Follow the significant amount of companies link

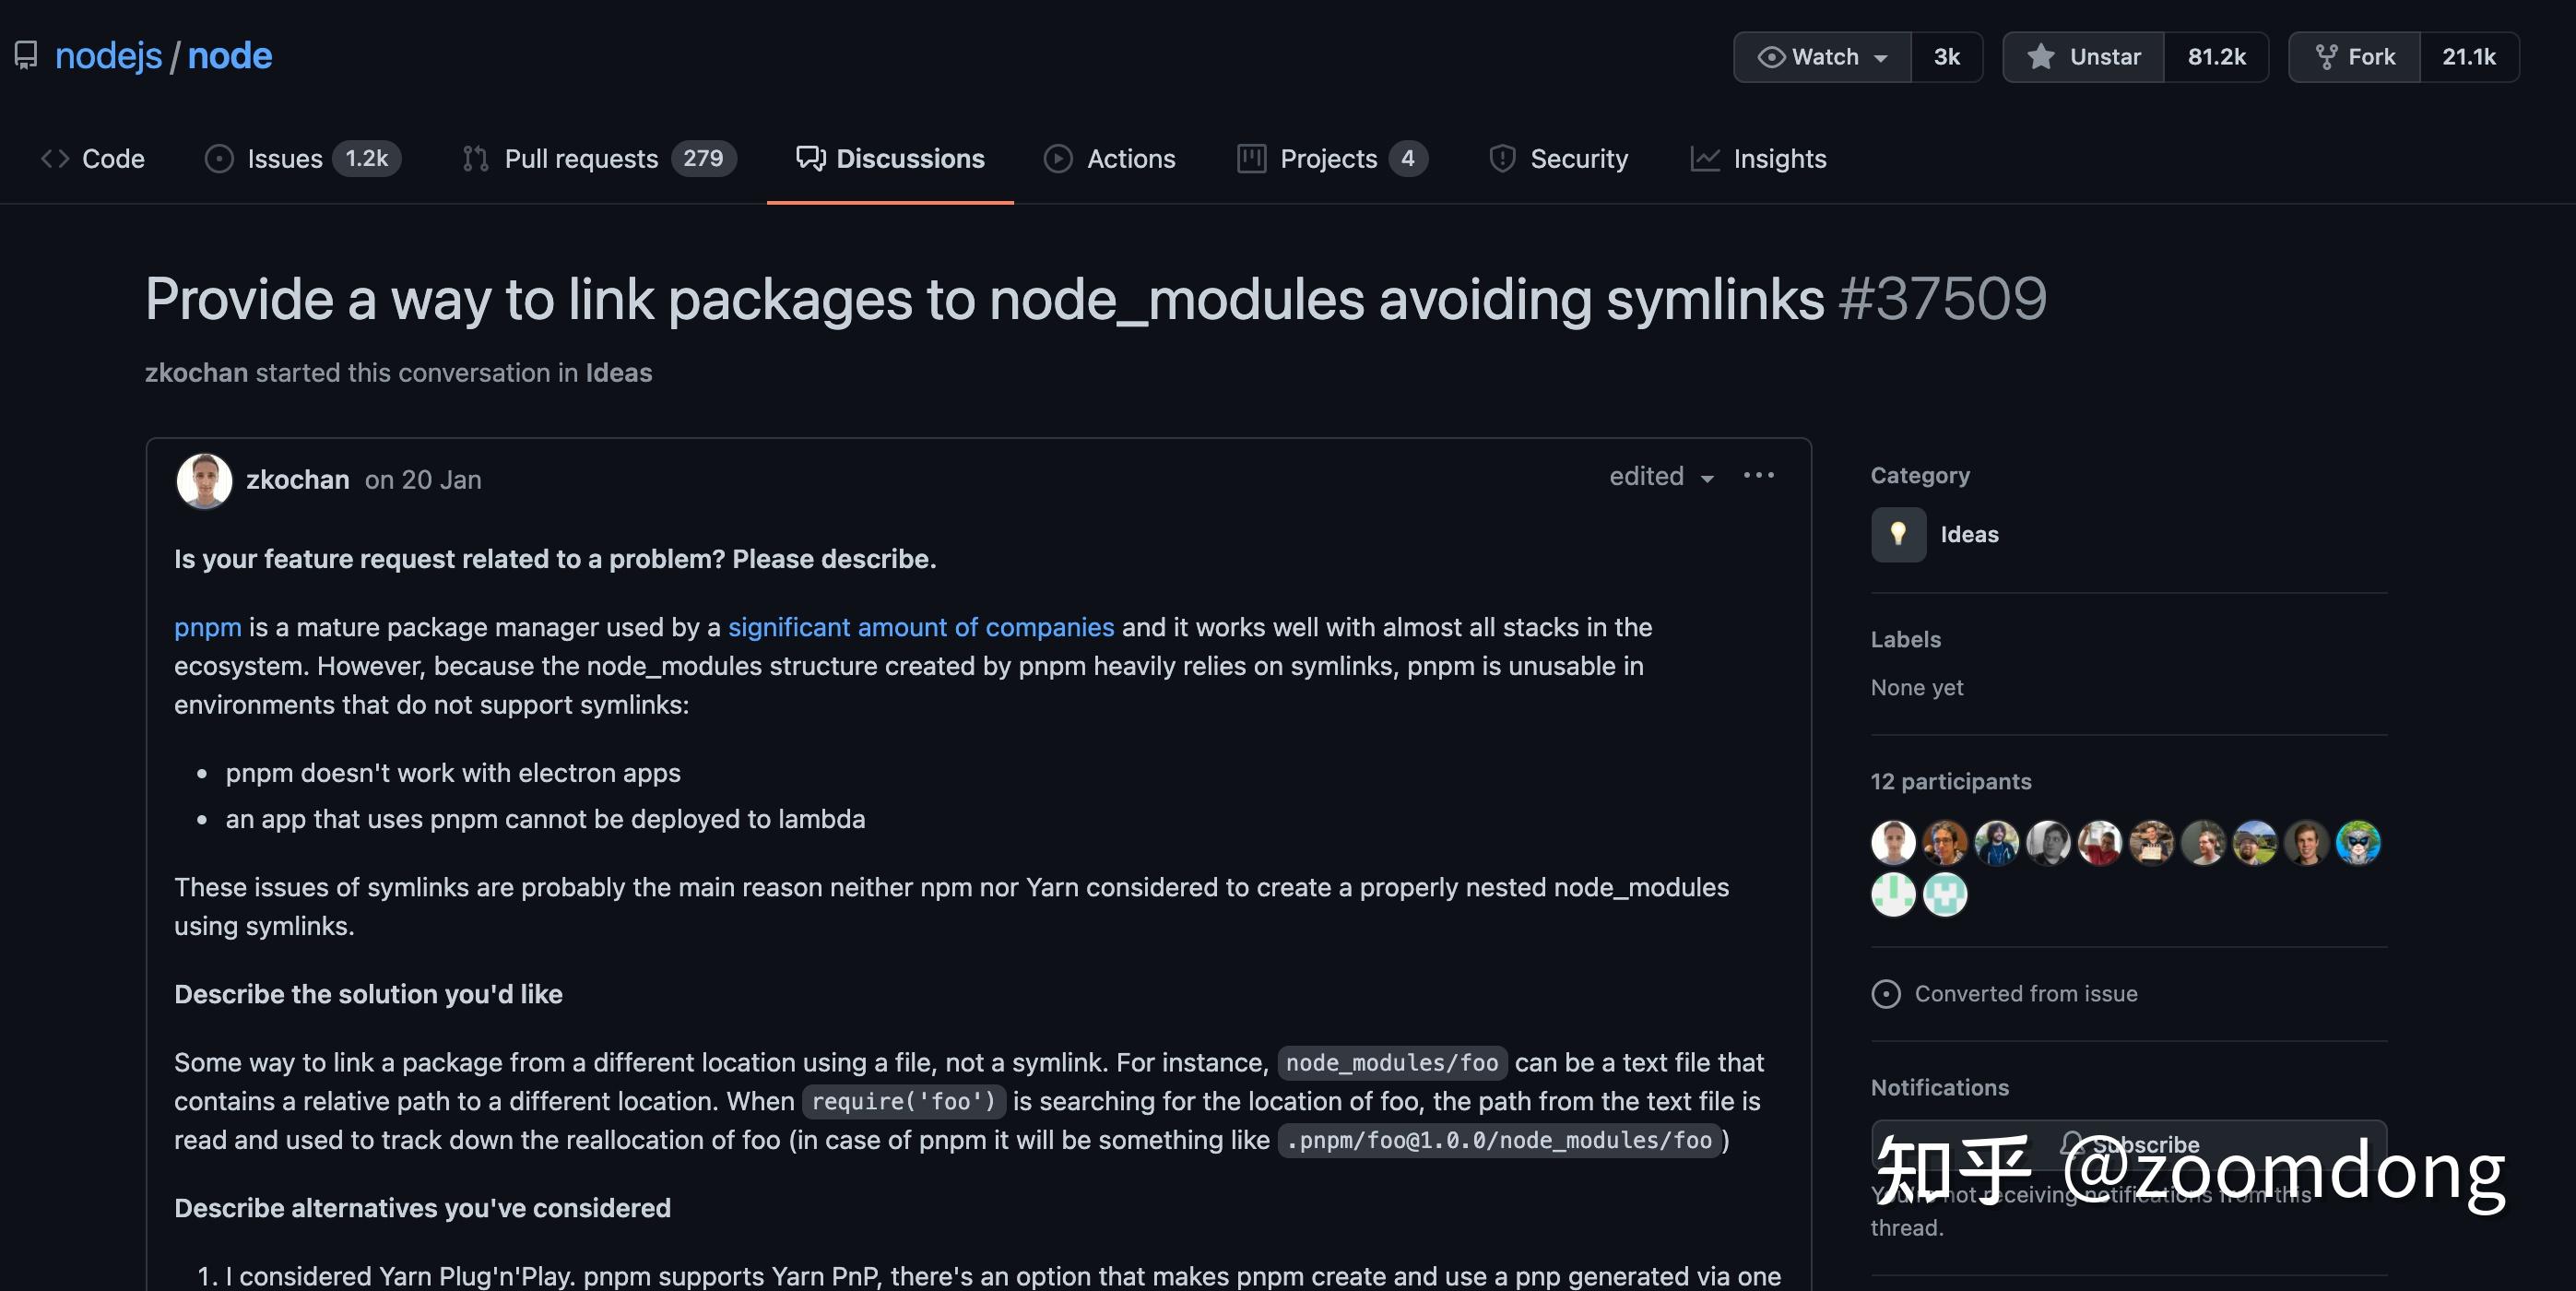[920, 627]
